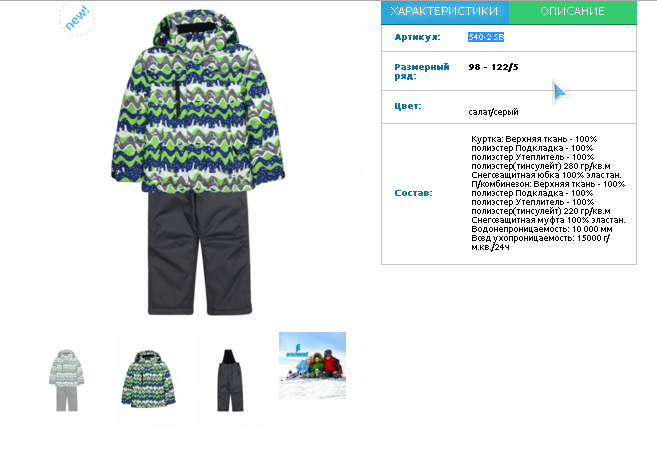Click the Размерный ряд label
Image resolution: width=657 pixels, height=465 pixels.
422,72
